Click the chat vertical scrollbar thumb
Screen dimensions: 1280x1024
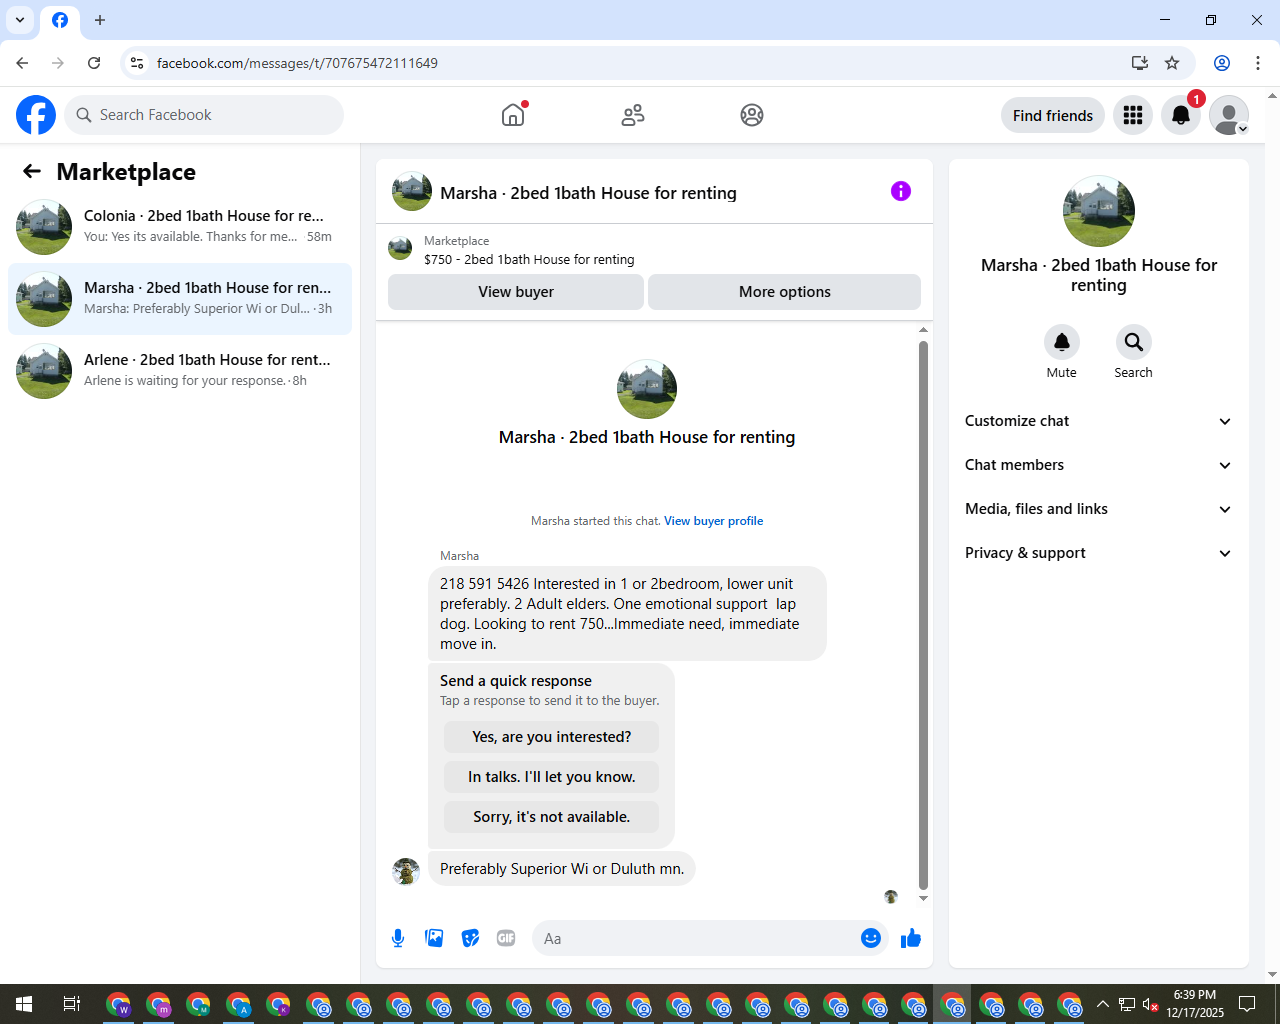click(x=923, y=614)
